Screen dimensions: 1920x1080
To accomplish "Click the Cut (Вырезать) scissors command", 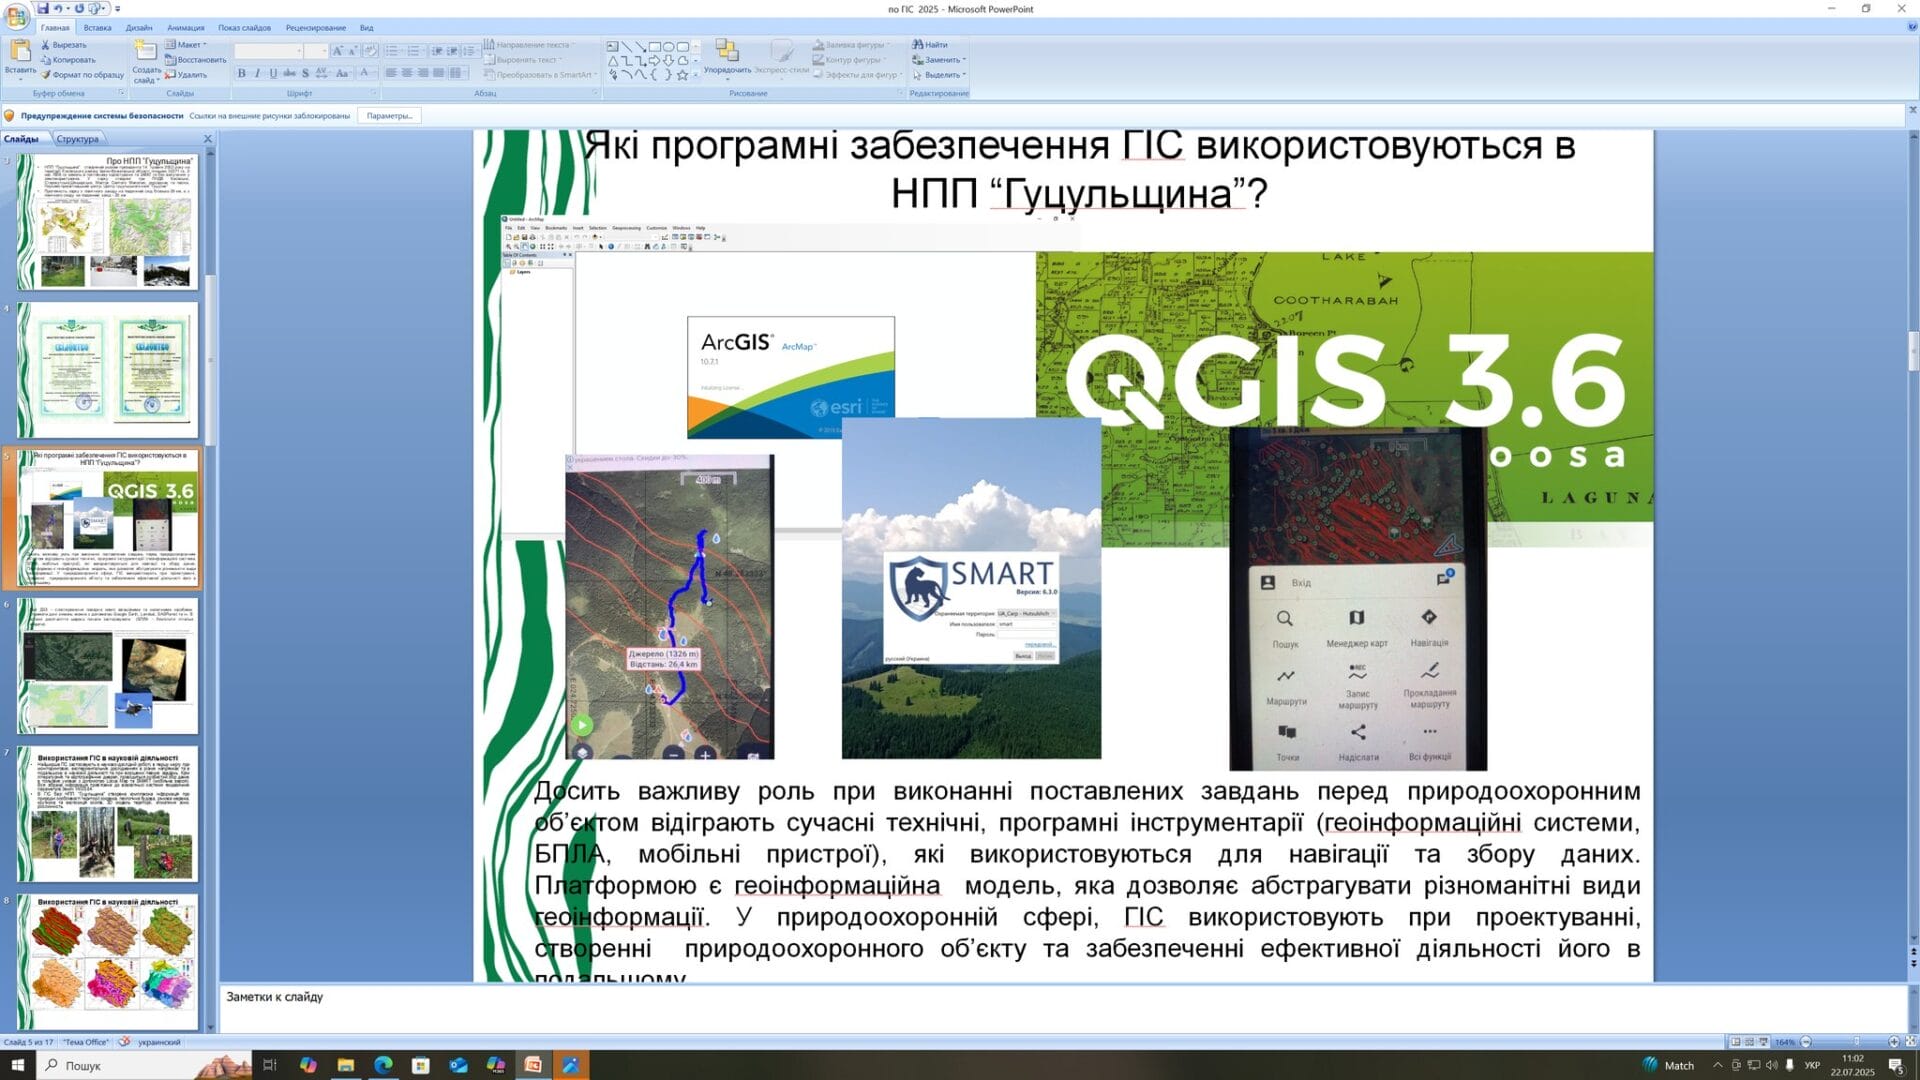I will click(64, 45).
